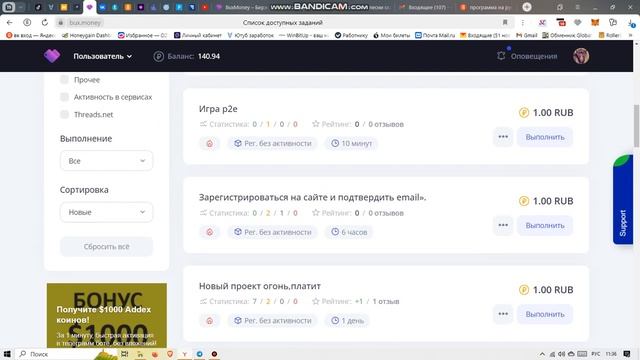
Task: Click the Windows Start button
Action: (7, 354)
